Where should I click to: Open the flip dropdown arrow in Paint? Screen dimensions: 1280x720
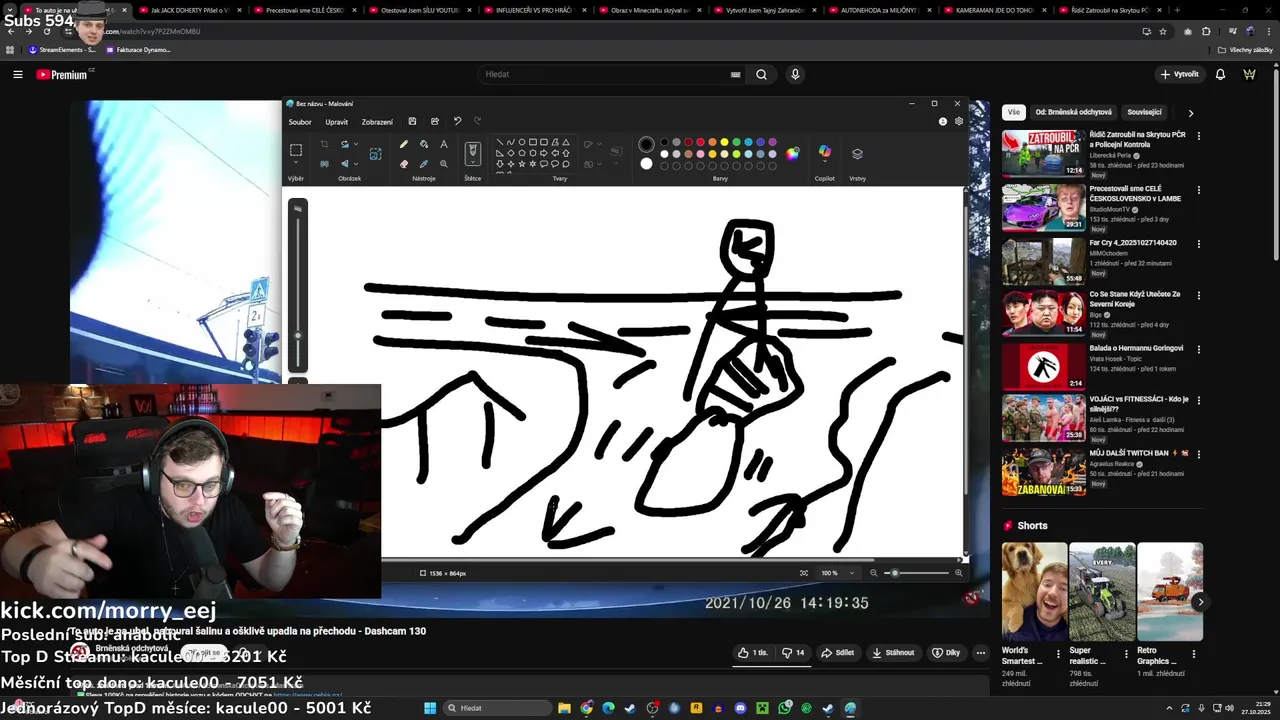(355, 164)
